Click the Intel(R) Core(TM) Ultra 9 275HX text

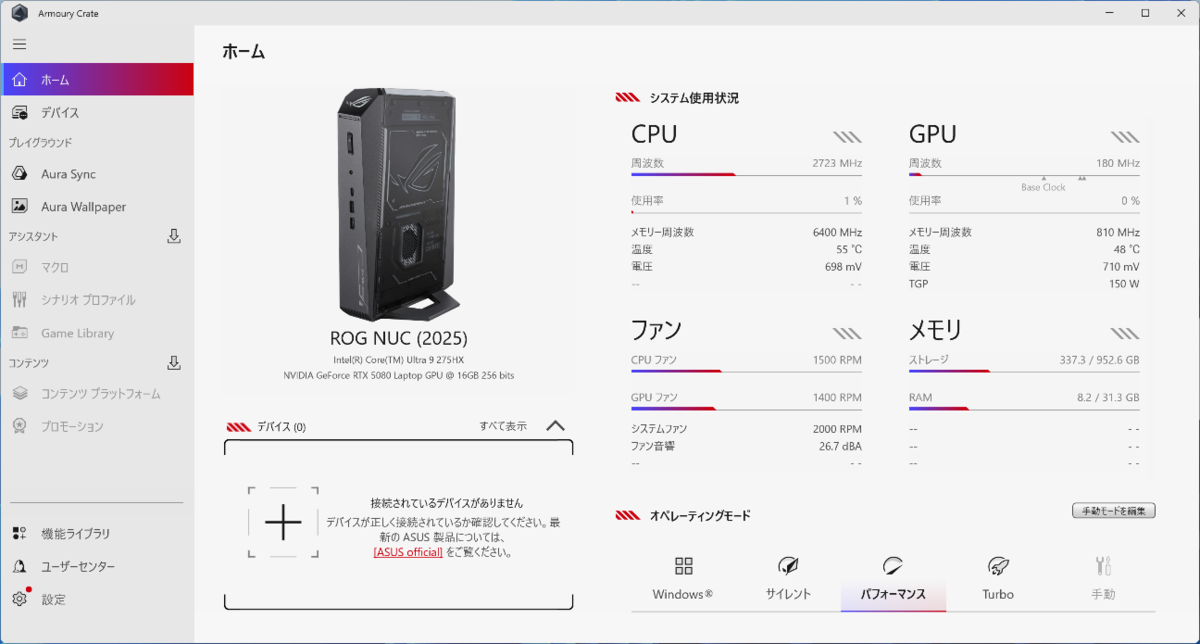[399, 358]
